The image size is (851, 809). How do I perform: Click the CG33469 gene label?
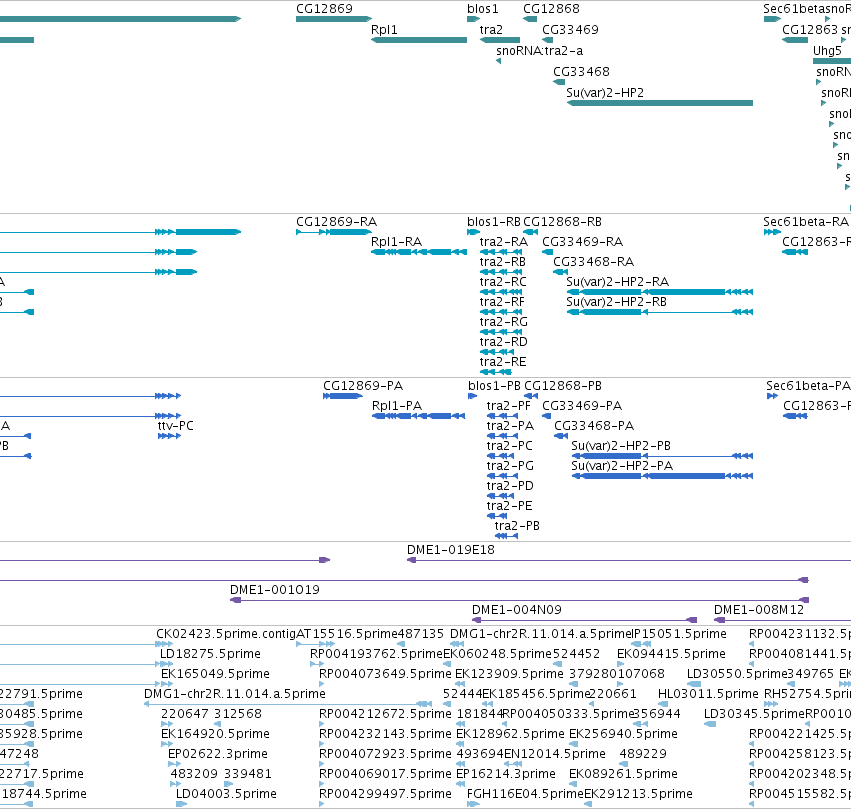pyautogui.click(x=570, y=30)
